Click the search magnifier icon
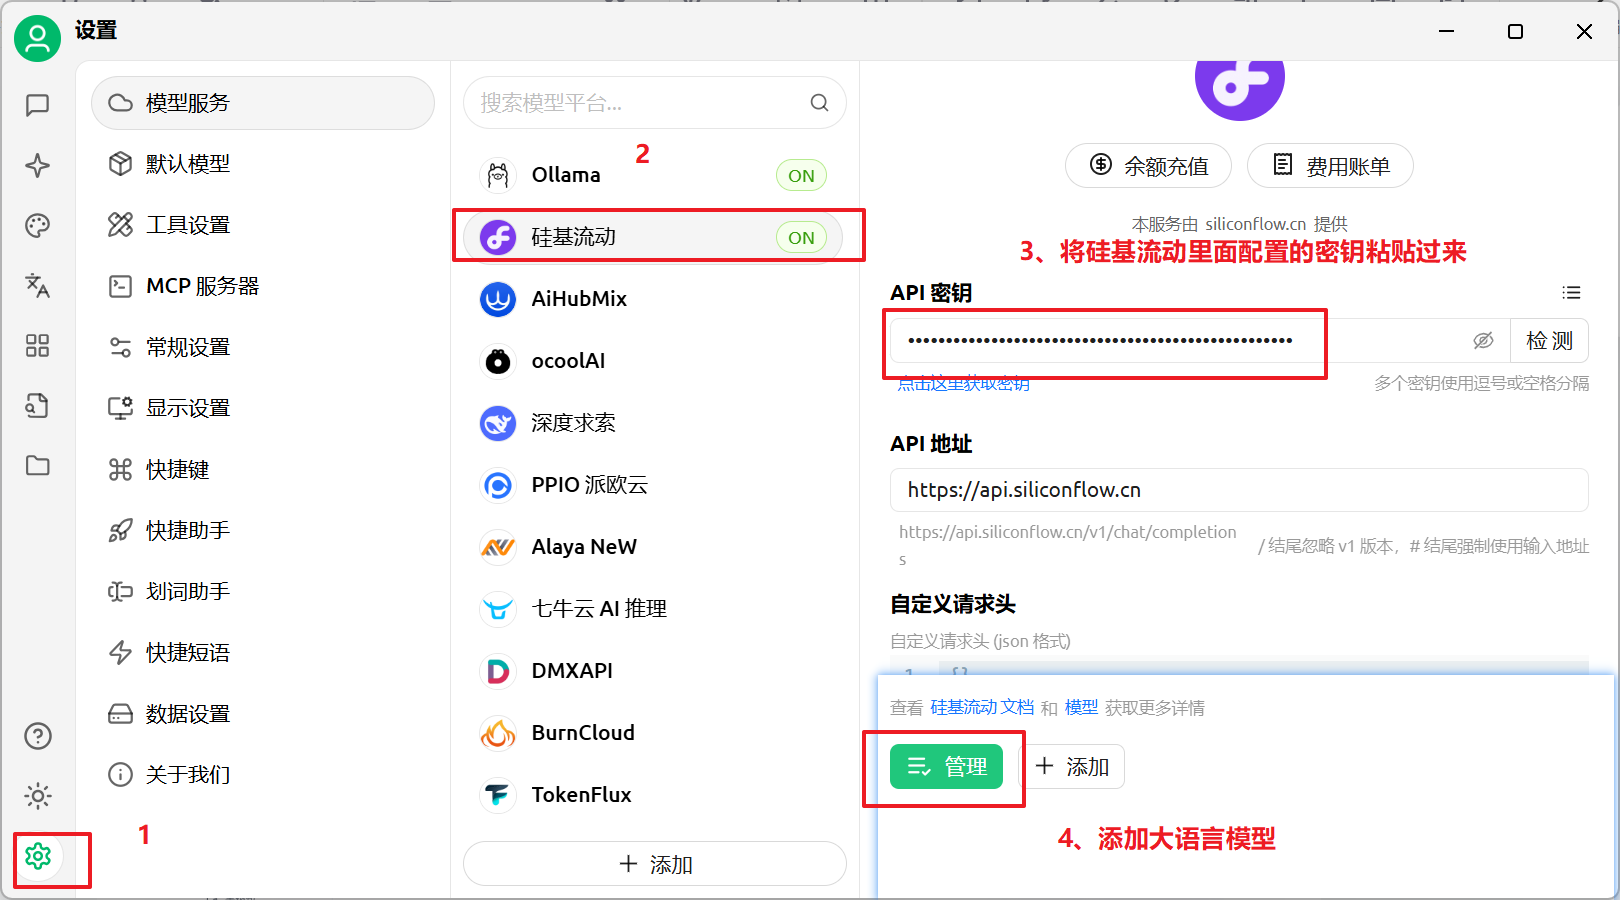1620x900 pixels. click(x=819, y=102)
